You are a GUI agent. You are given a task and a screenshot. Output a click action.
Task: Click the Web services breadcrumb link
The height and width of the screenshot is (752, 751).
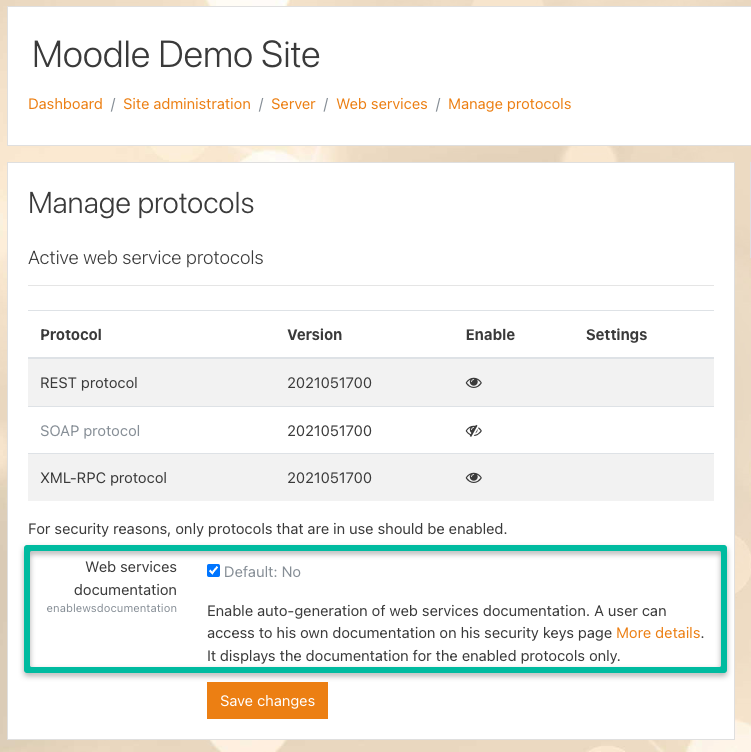pyautogui.click(x=381, y=104)
